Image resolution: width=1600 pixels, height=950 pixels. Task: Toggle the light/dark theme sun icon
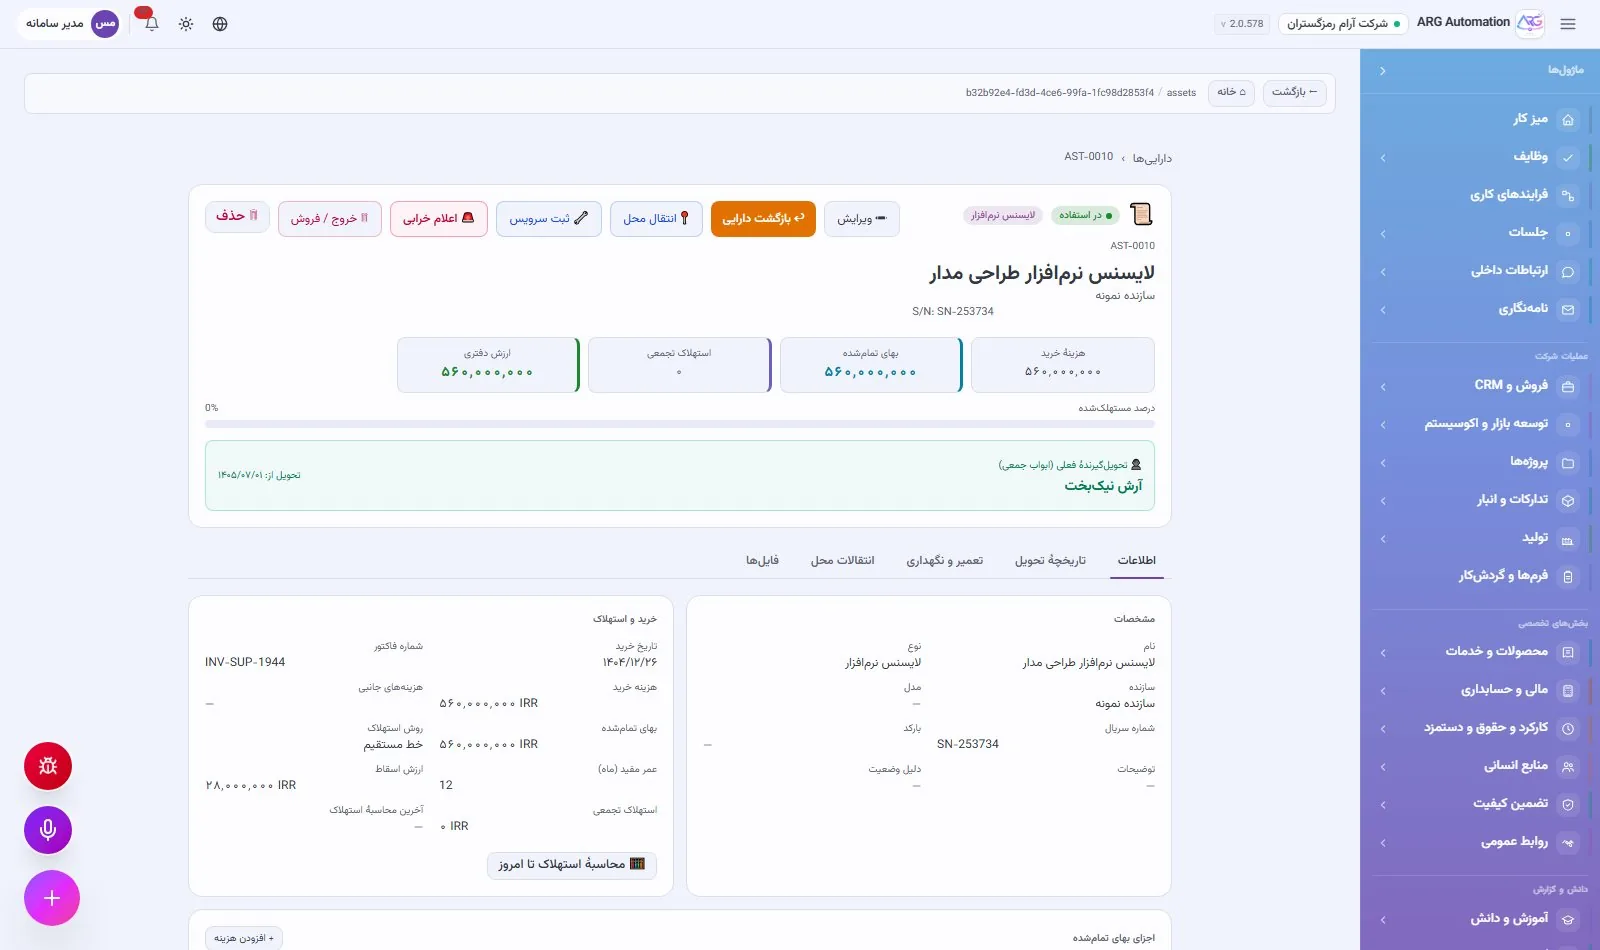coord(186,23)
